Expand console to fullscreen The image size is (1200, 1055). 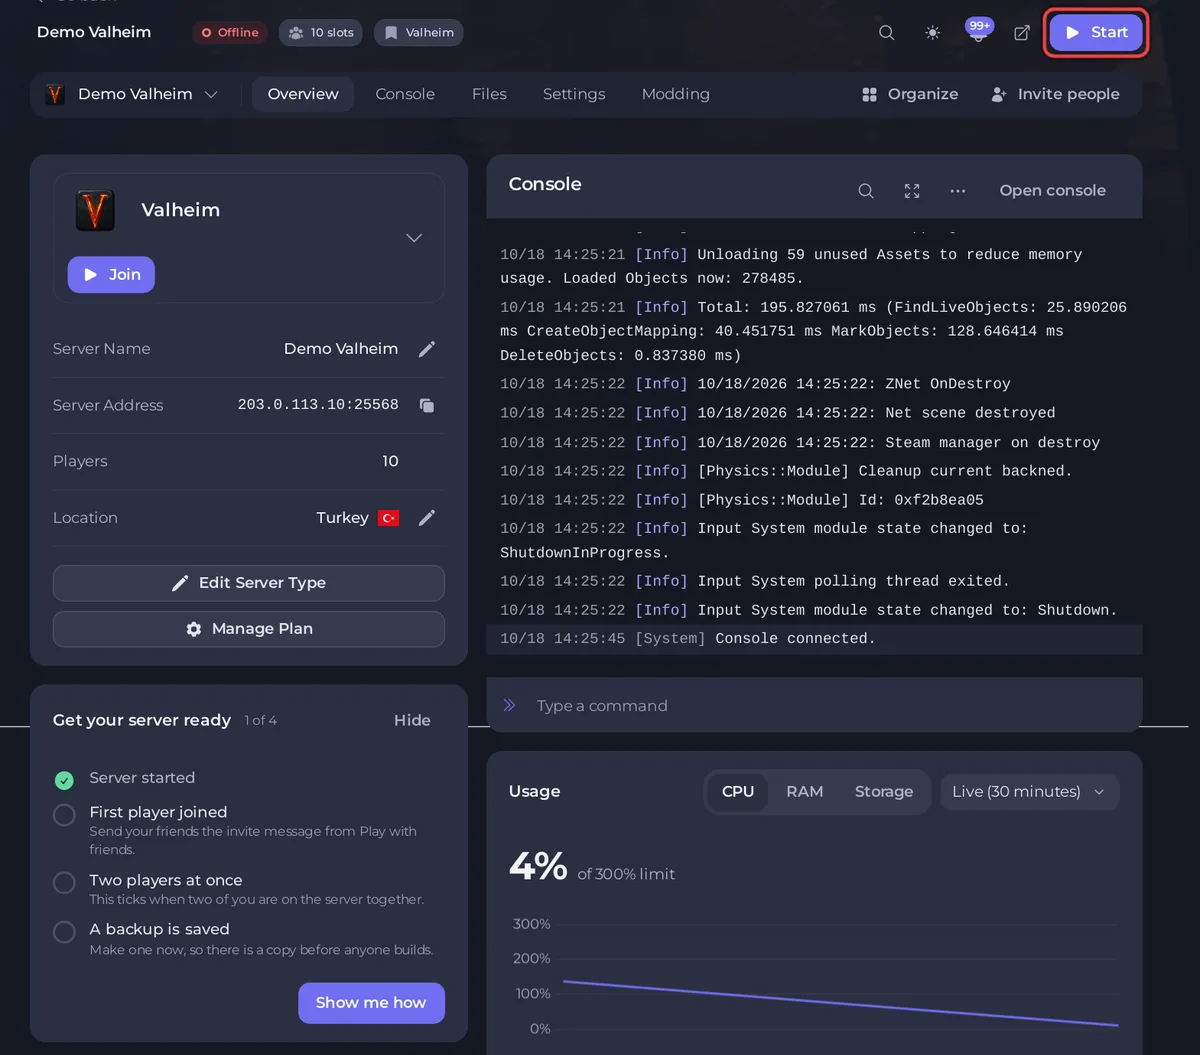[x=912, y=191]
